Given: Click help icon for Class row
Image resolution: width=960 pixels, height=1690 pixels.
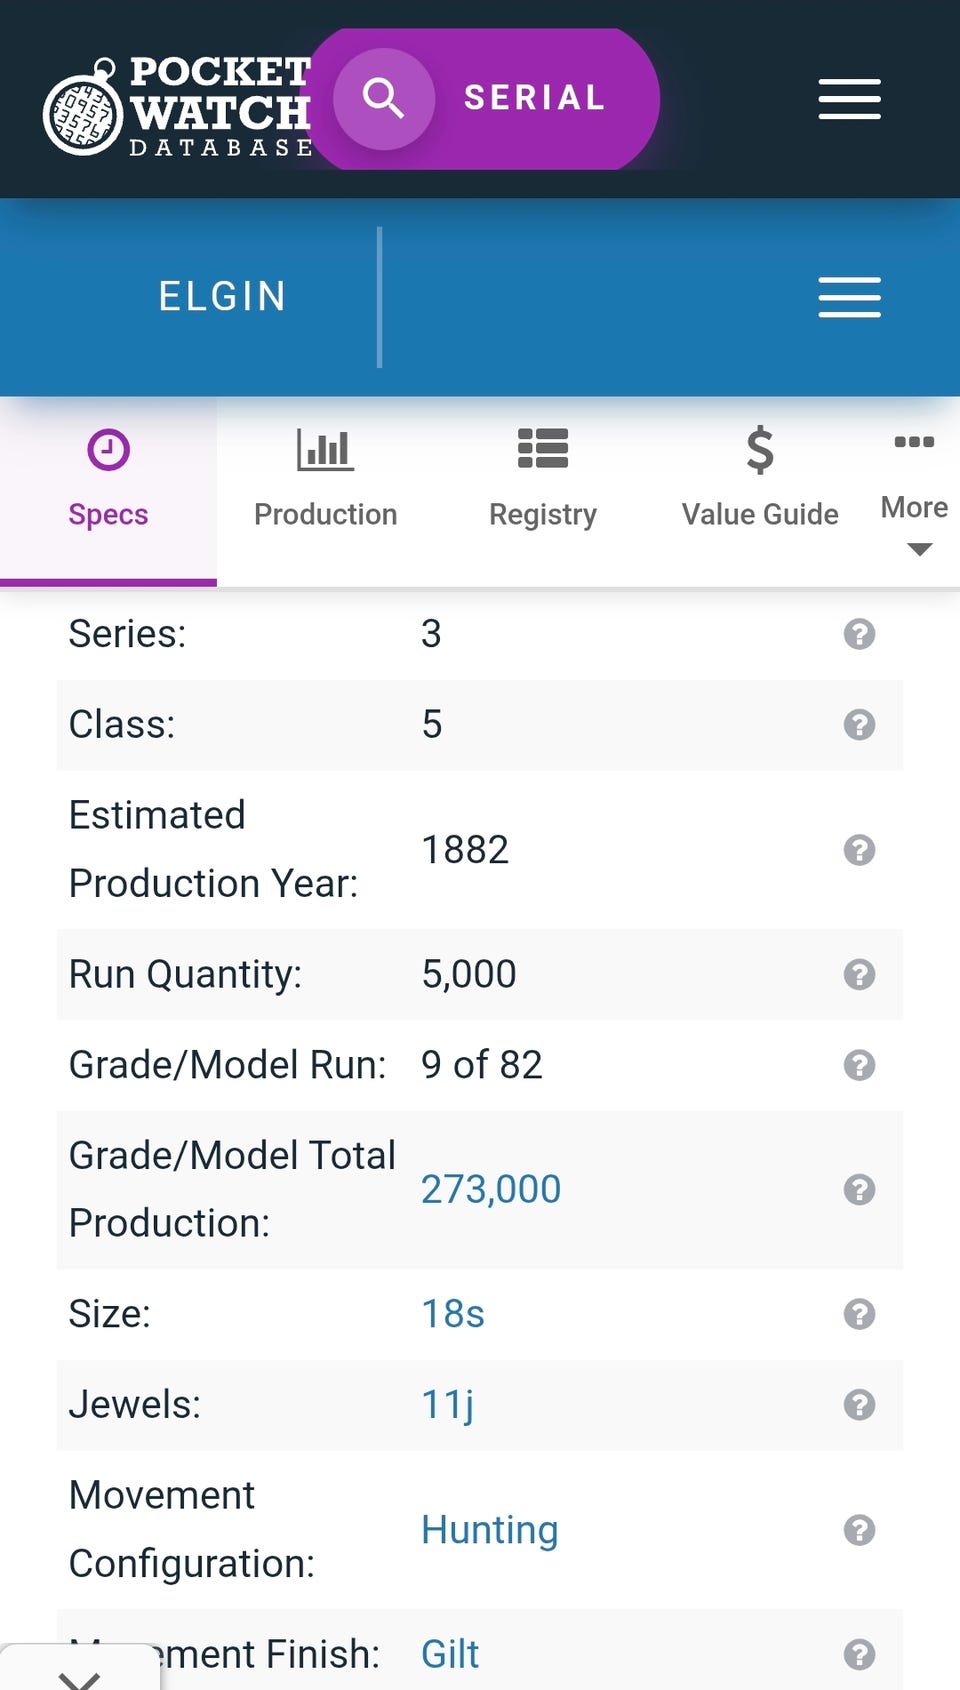Looking at the screenshot, I should [x=859, y=725].
